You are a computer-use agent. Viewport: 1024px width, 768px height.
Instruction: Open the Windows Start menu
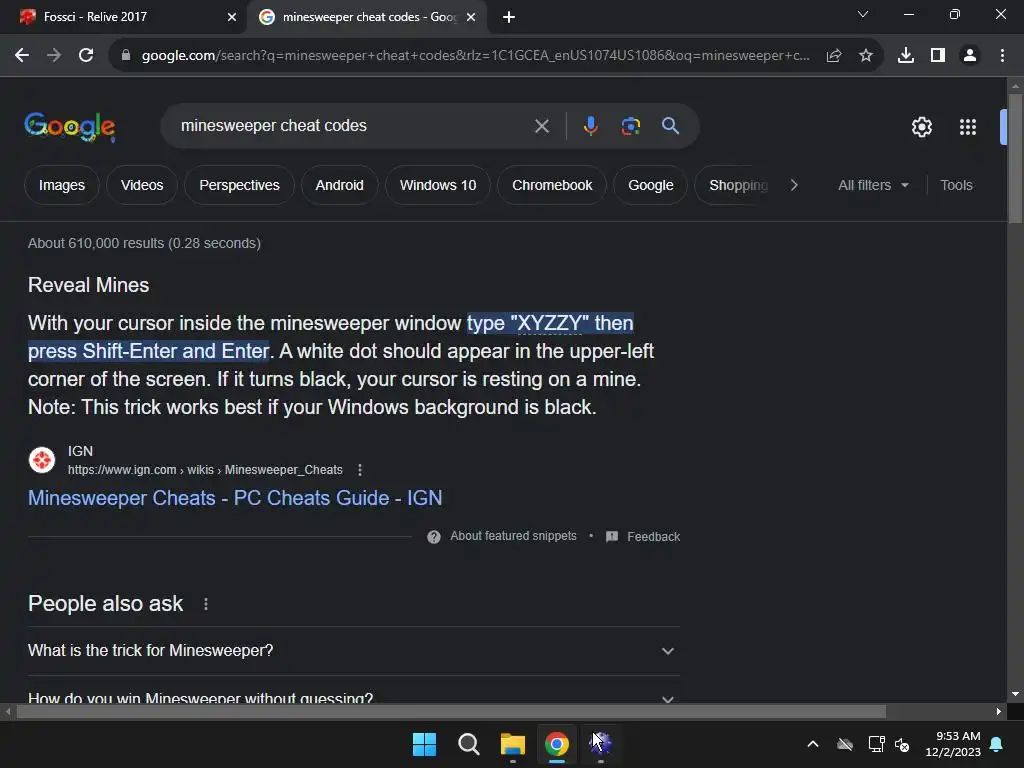pos(424,744)
